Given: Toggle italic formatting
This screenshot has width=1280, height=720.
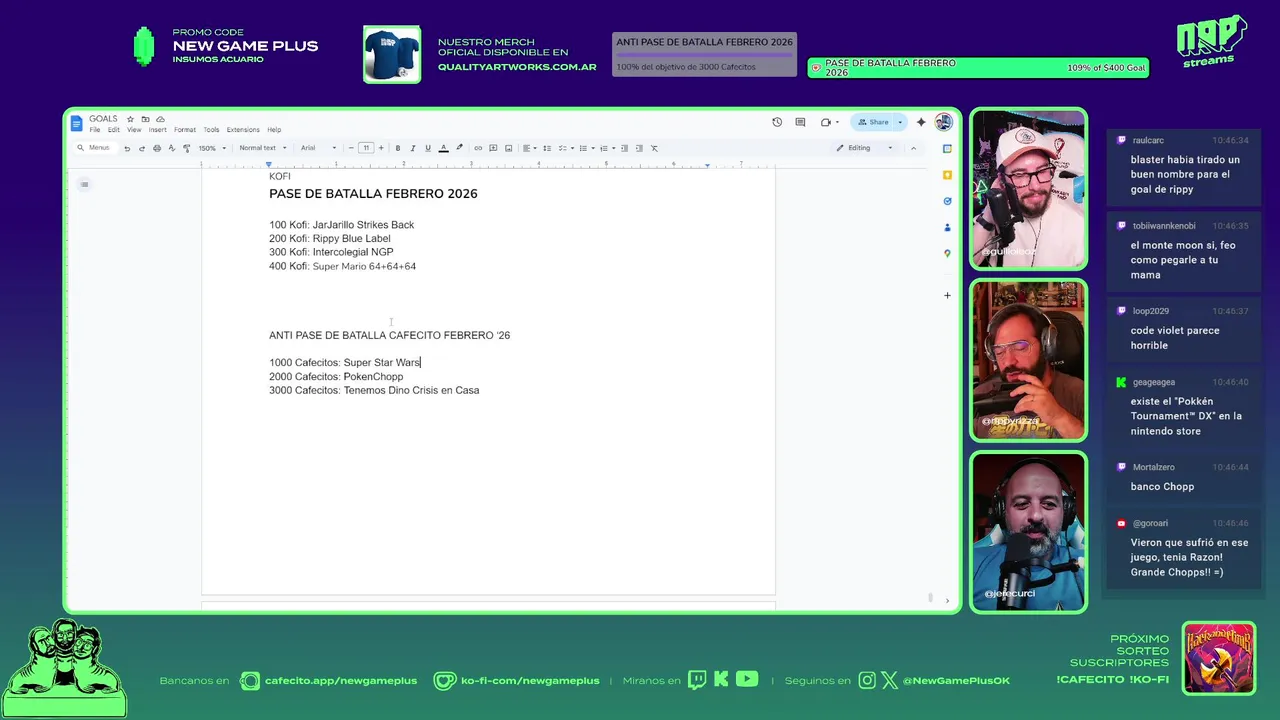Looking at the screenshot, I should click(413, 148).
